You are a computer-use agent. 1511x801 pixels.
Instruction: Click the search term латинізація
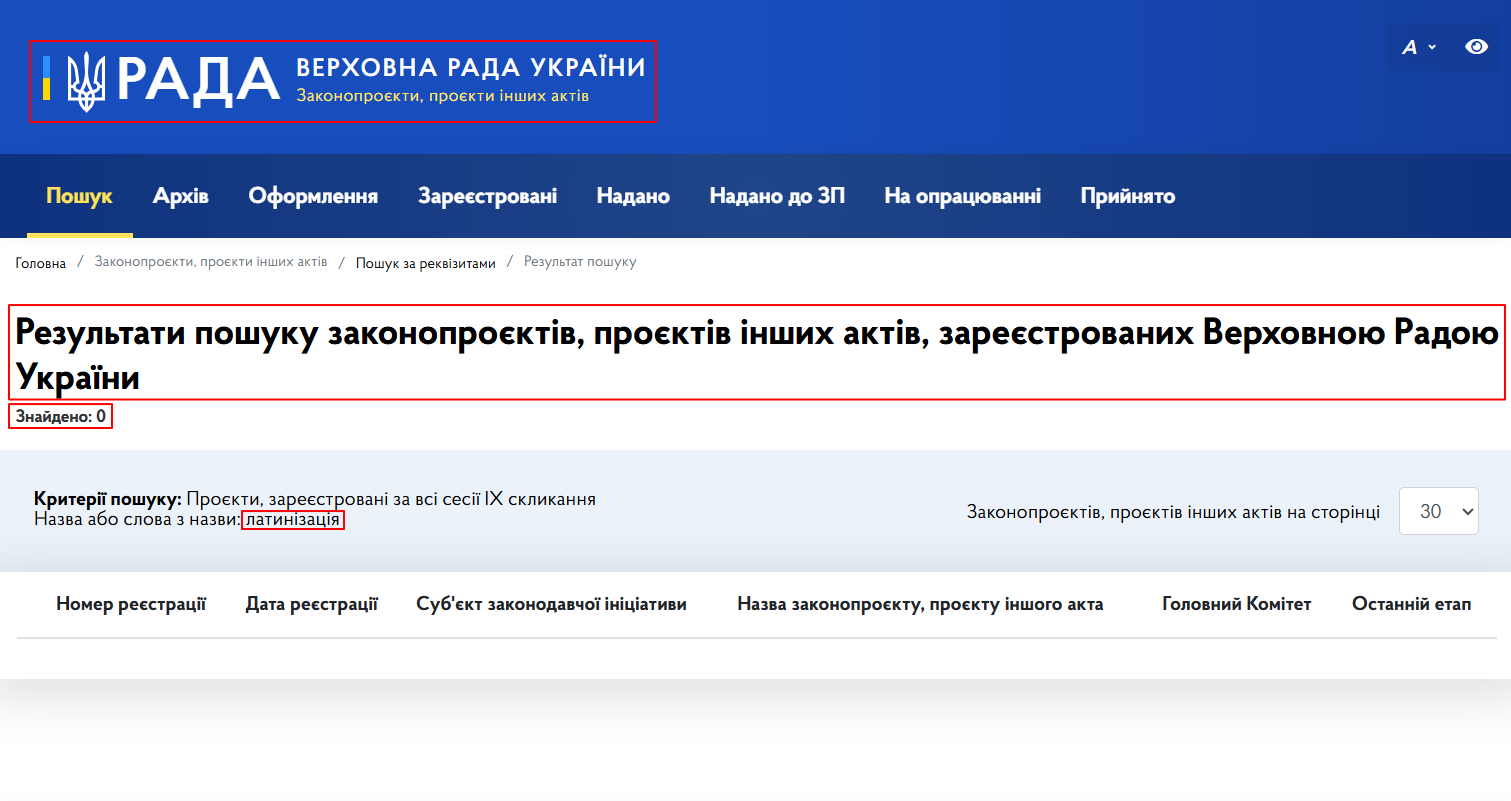click(293, 520)
